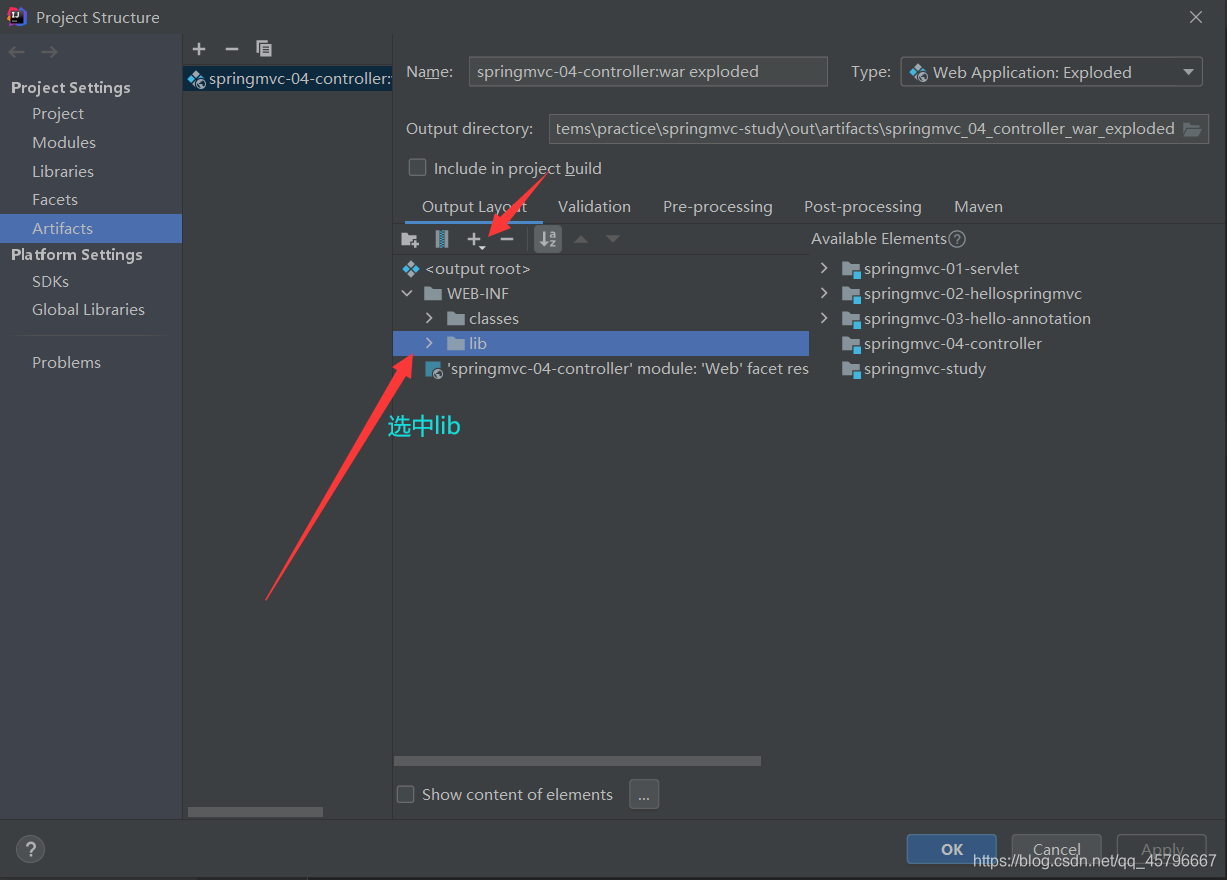Open the Type dropdown Web Application: Exploded
This screenshot has width=1227, height=880.
[x=1052, y=72]
